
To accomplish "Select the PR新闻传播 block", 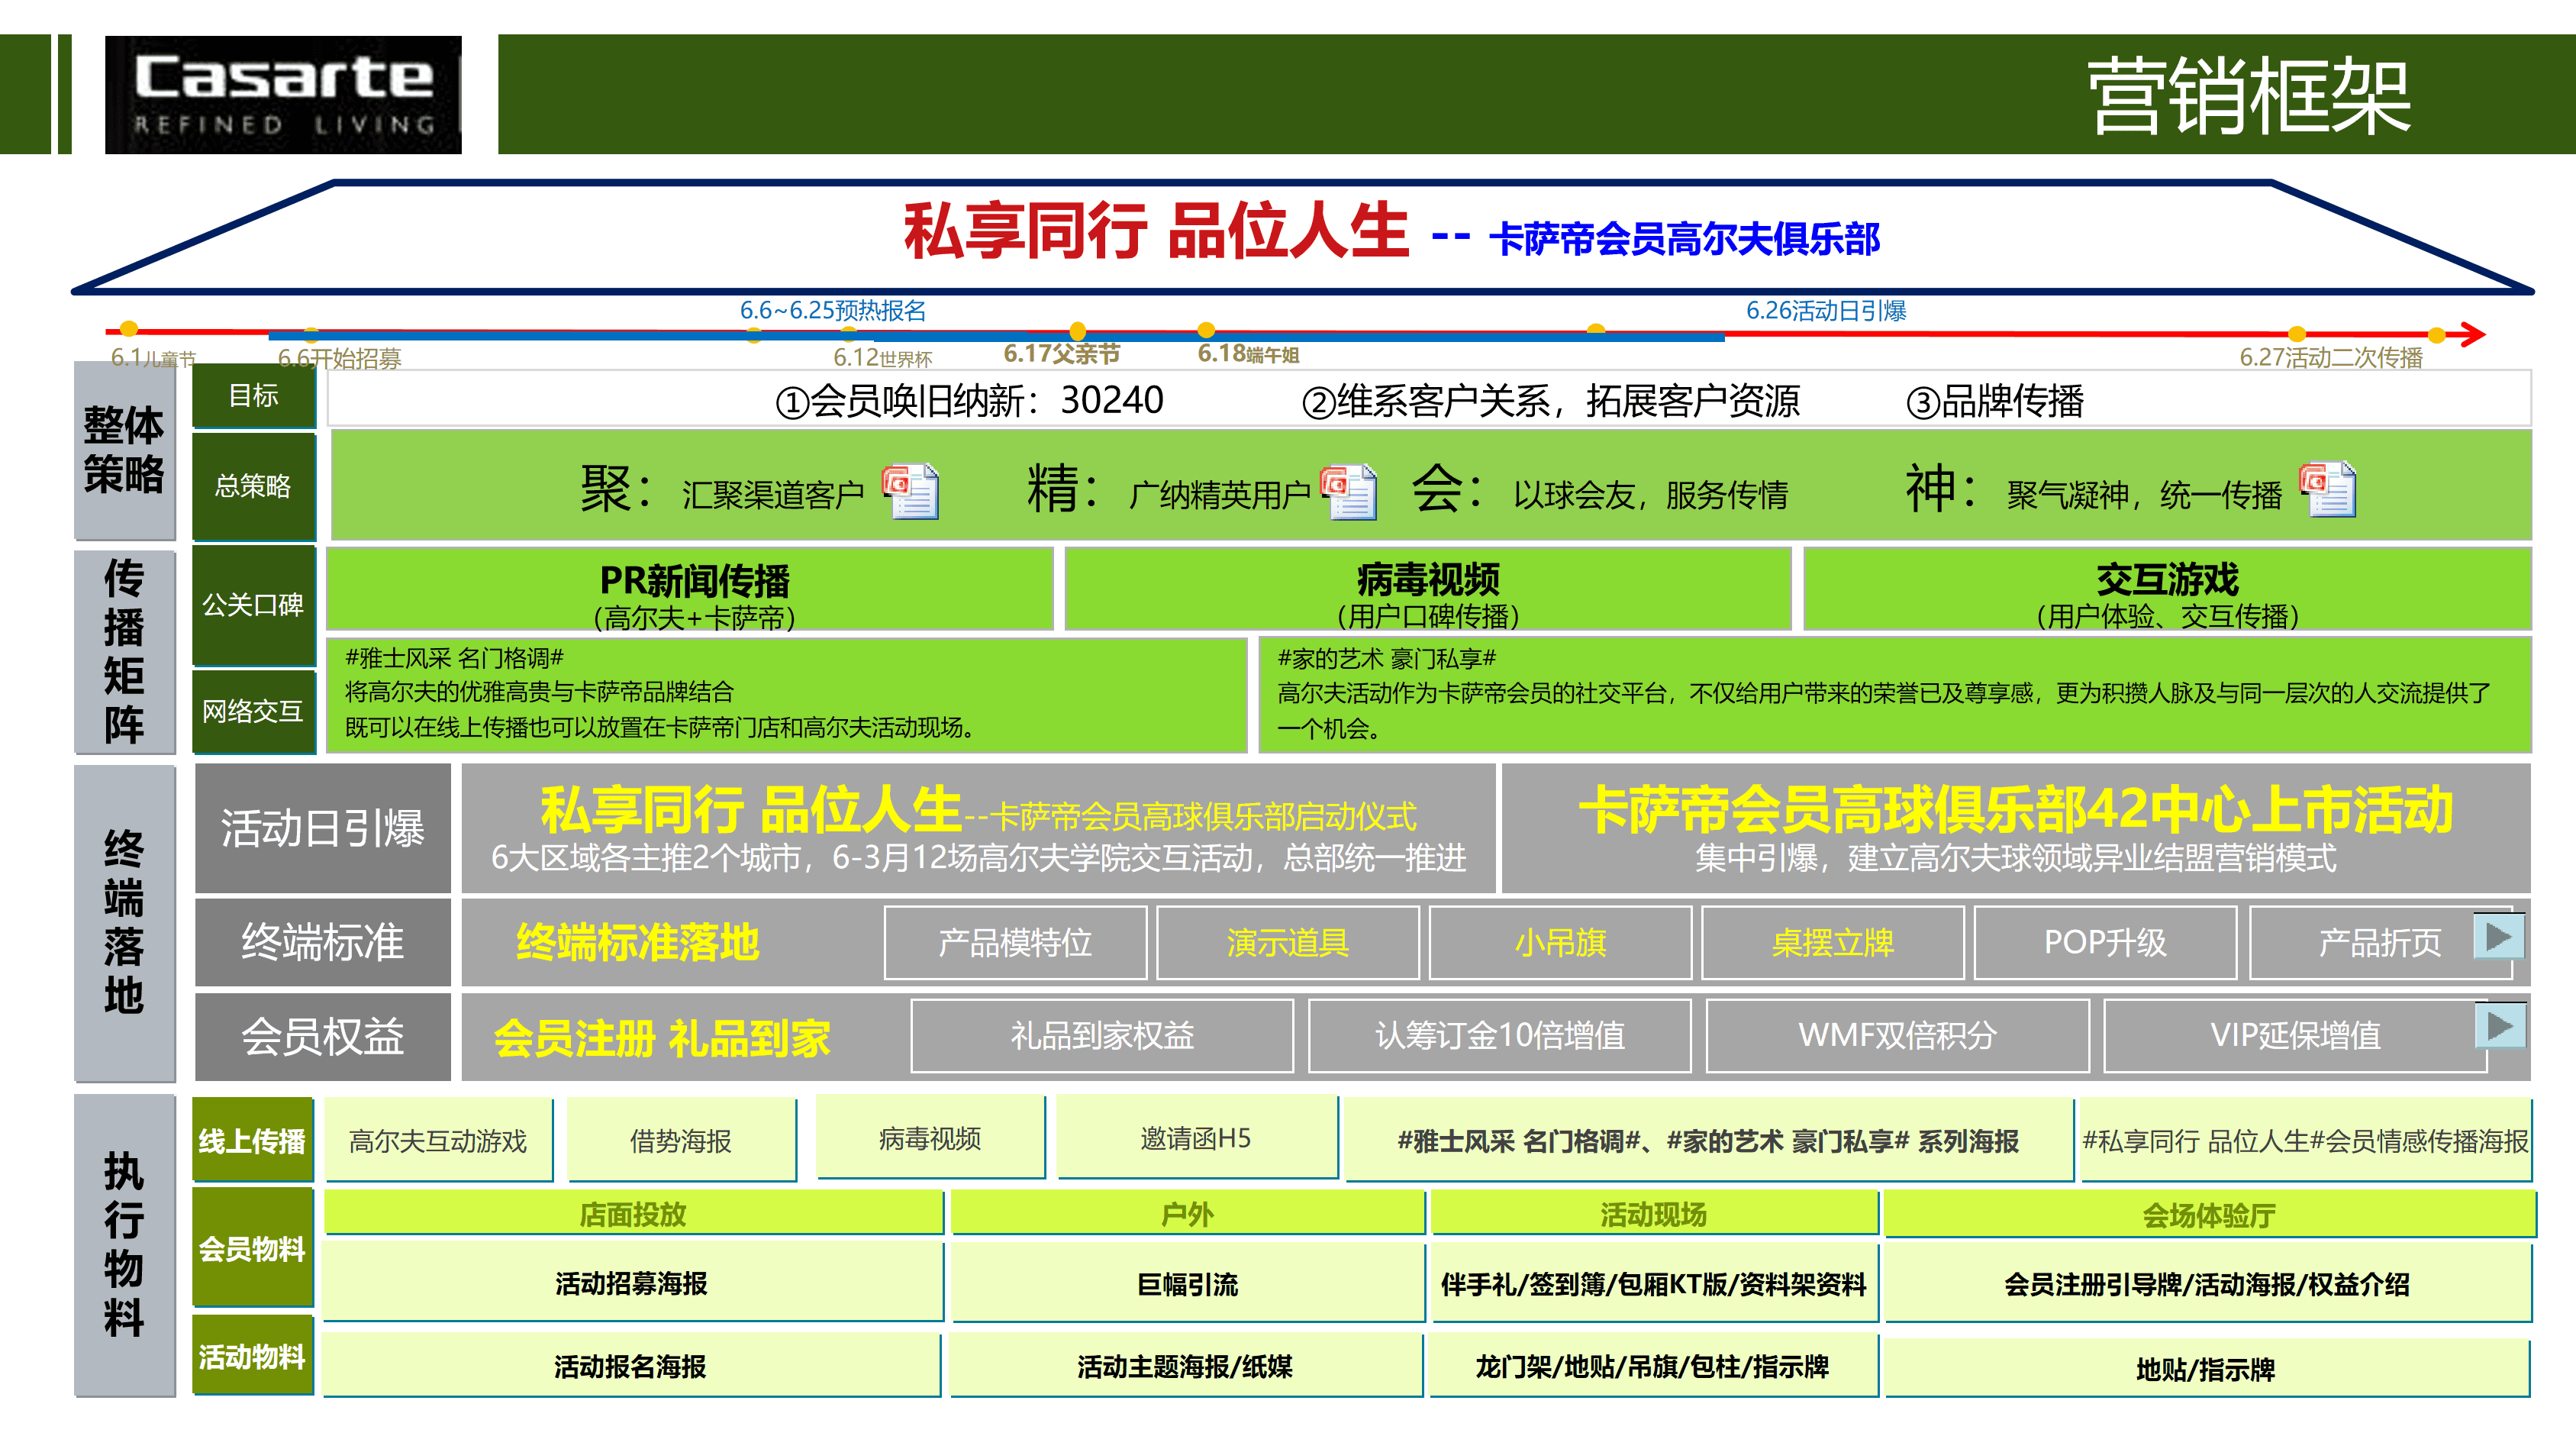I will [x=690, y=589].
